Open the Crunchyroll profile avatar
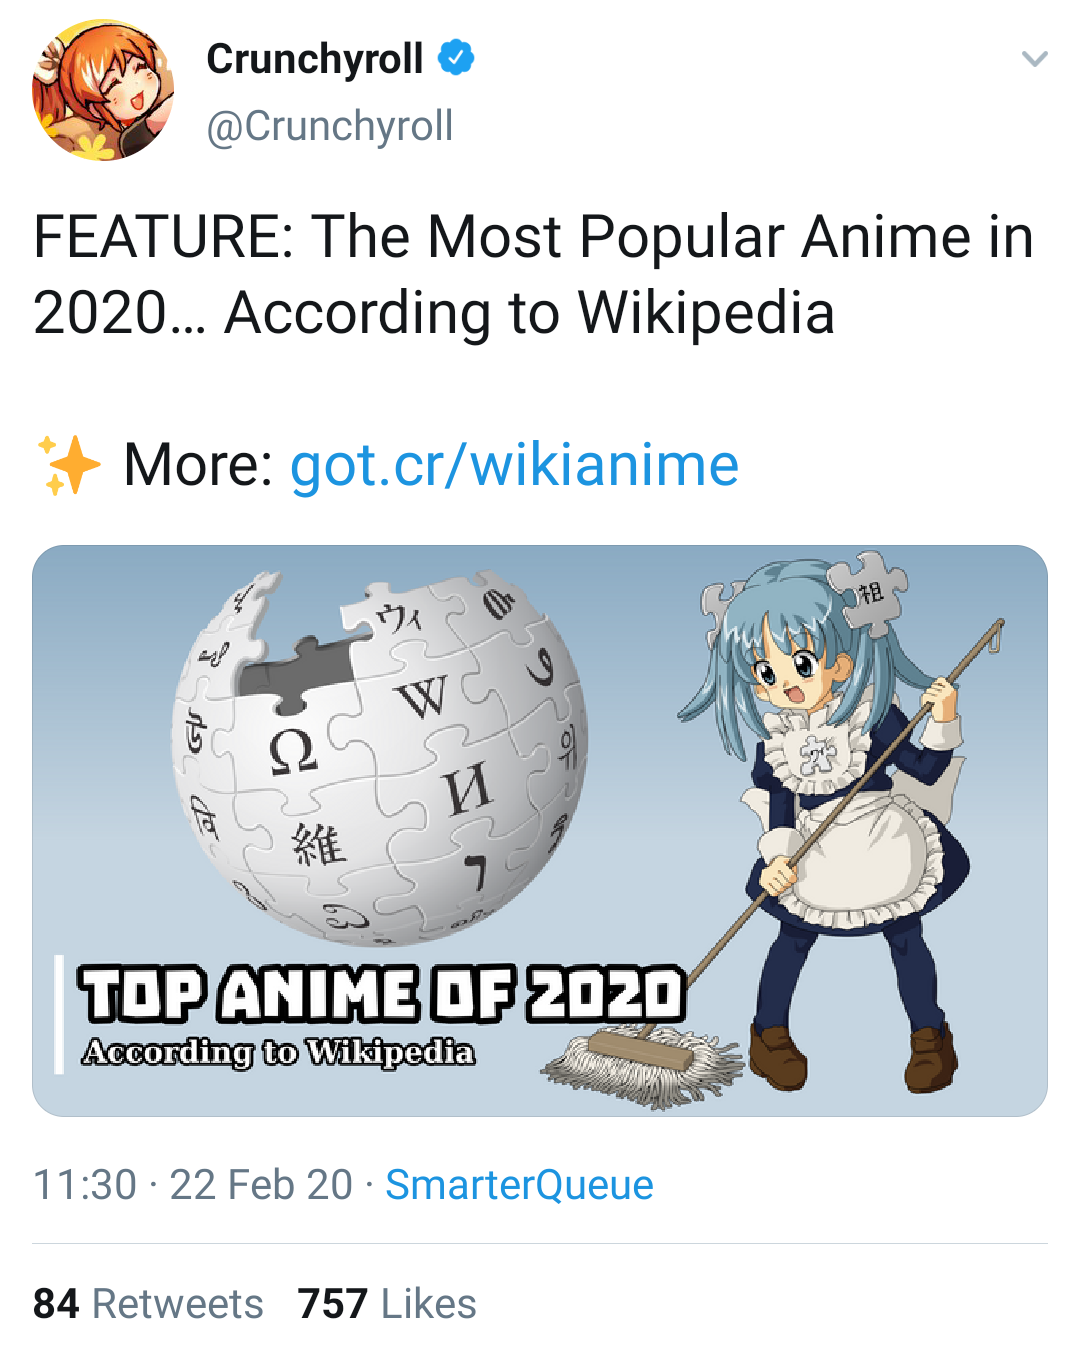Viewport: 1080px width, 1350px height. tap(103, 90)
